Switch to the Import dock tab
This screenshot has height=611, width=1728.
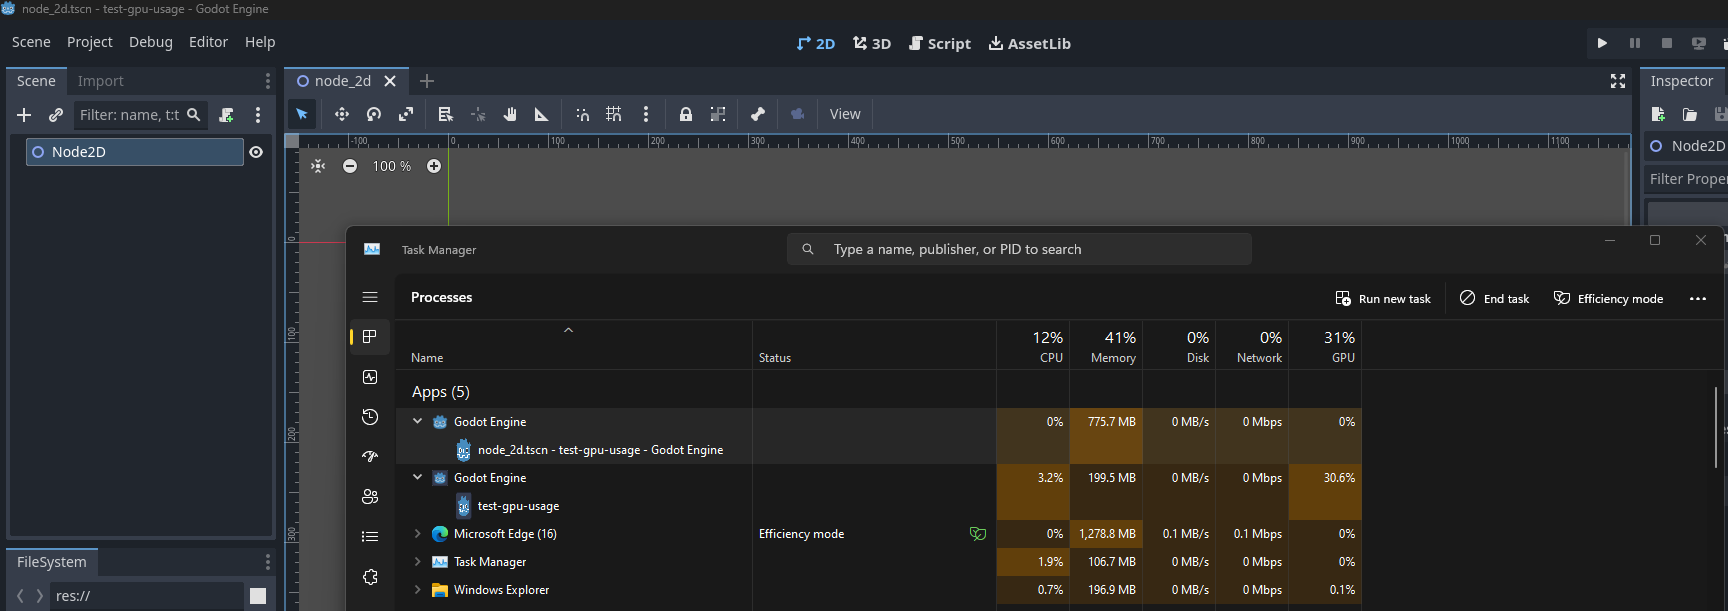(x=101, y=81)
